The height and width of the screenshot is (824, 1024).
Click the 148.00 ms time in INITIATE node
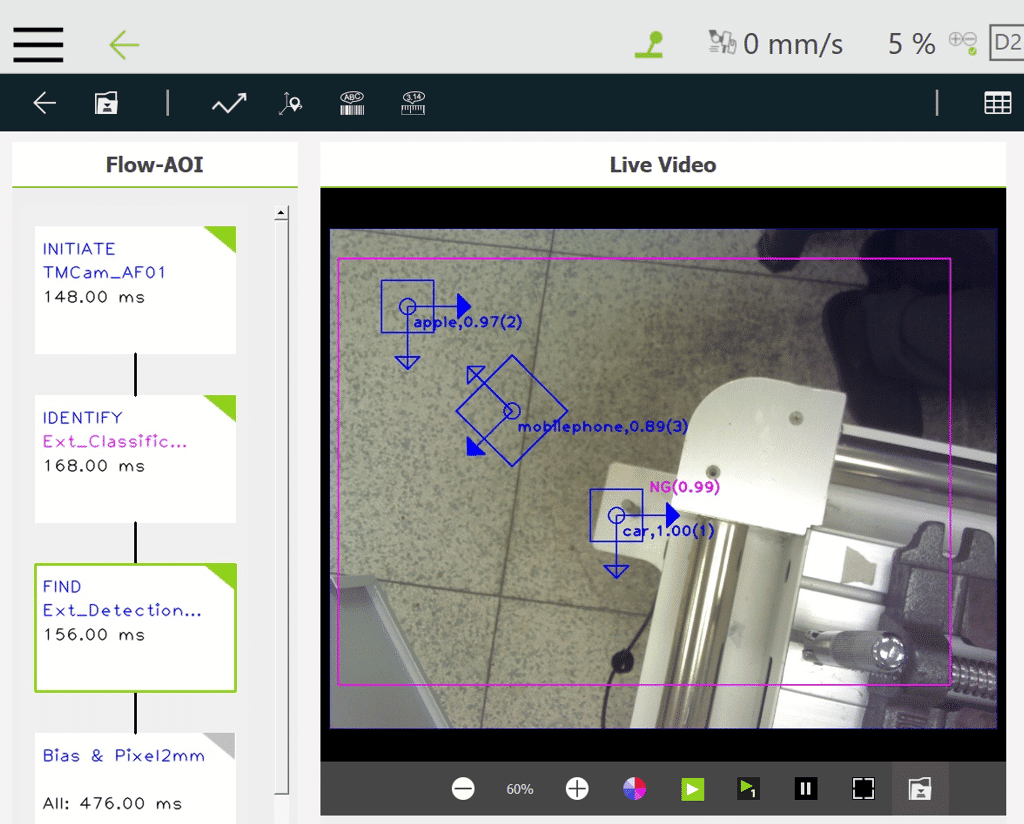(94, 297)
